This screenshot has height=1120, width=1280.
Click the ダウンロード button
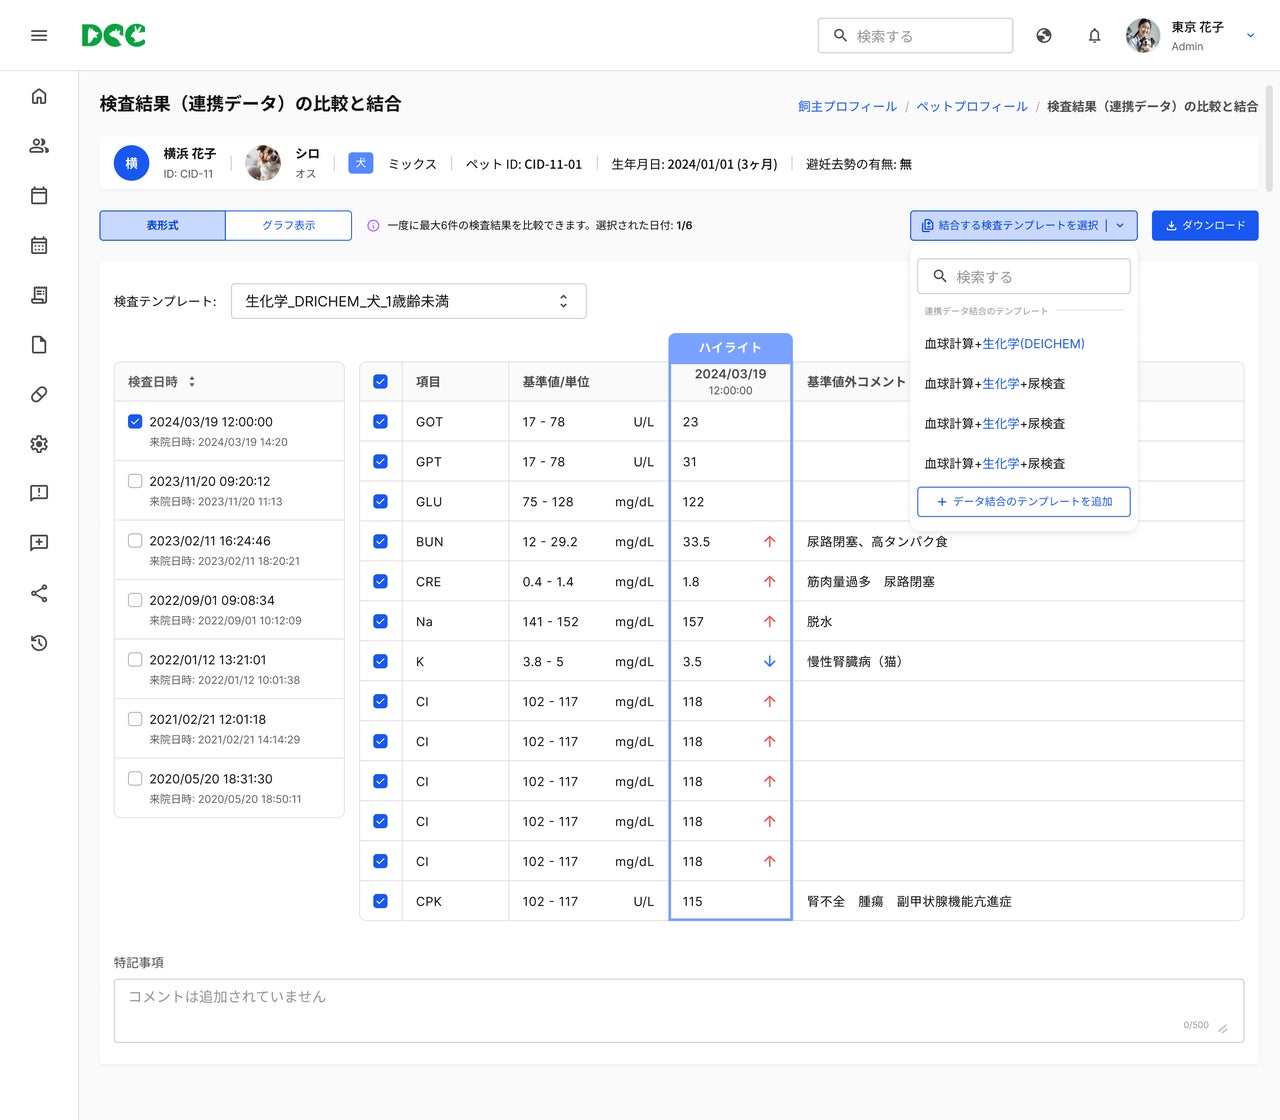point(1205,226)
